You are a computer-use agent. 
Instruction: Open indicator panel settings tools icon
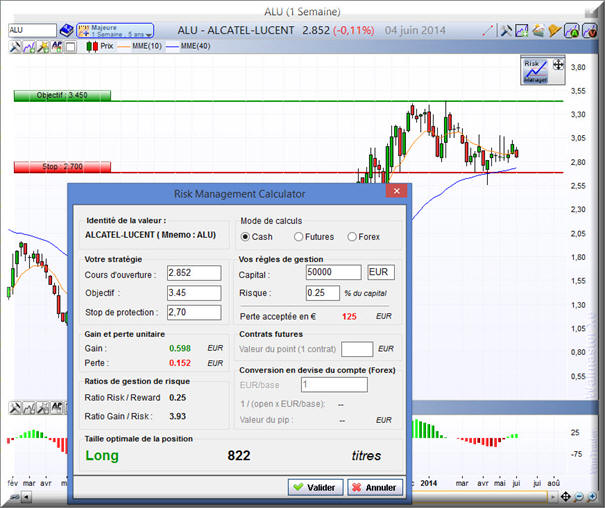click(x=15, y=408)
